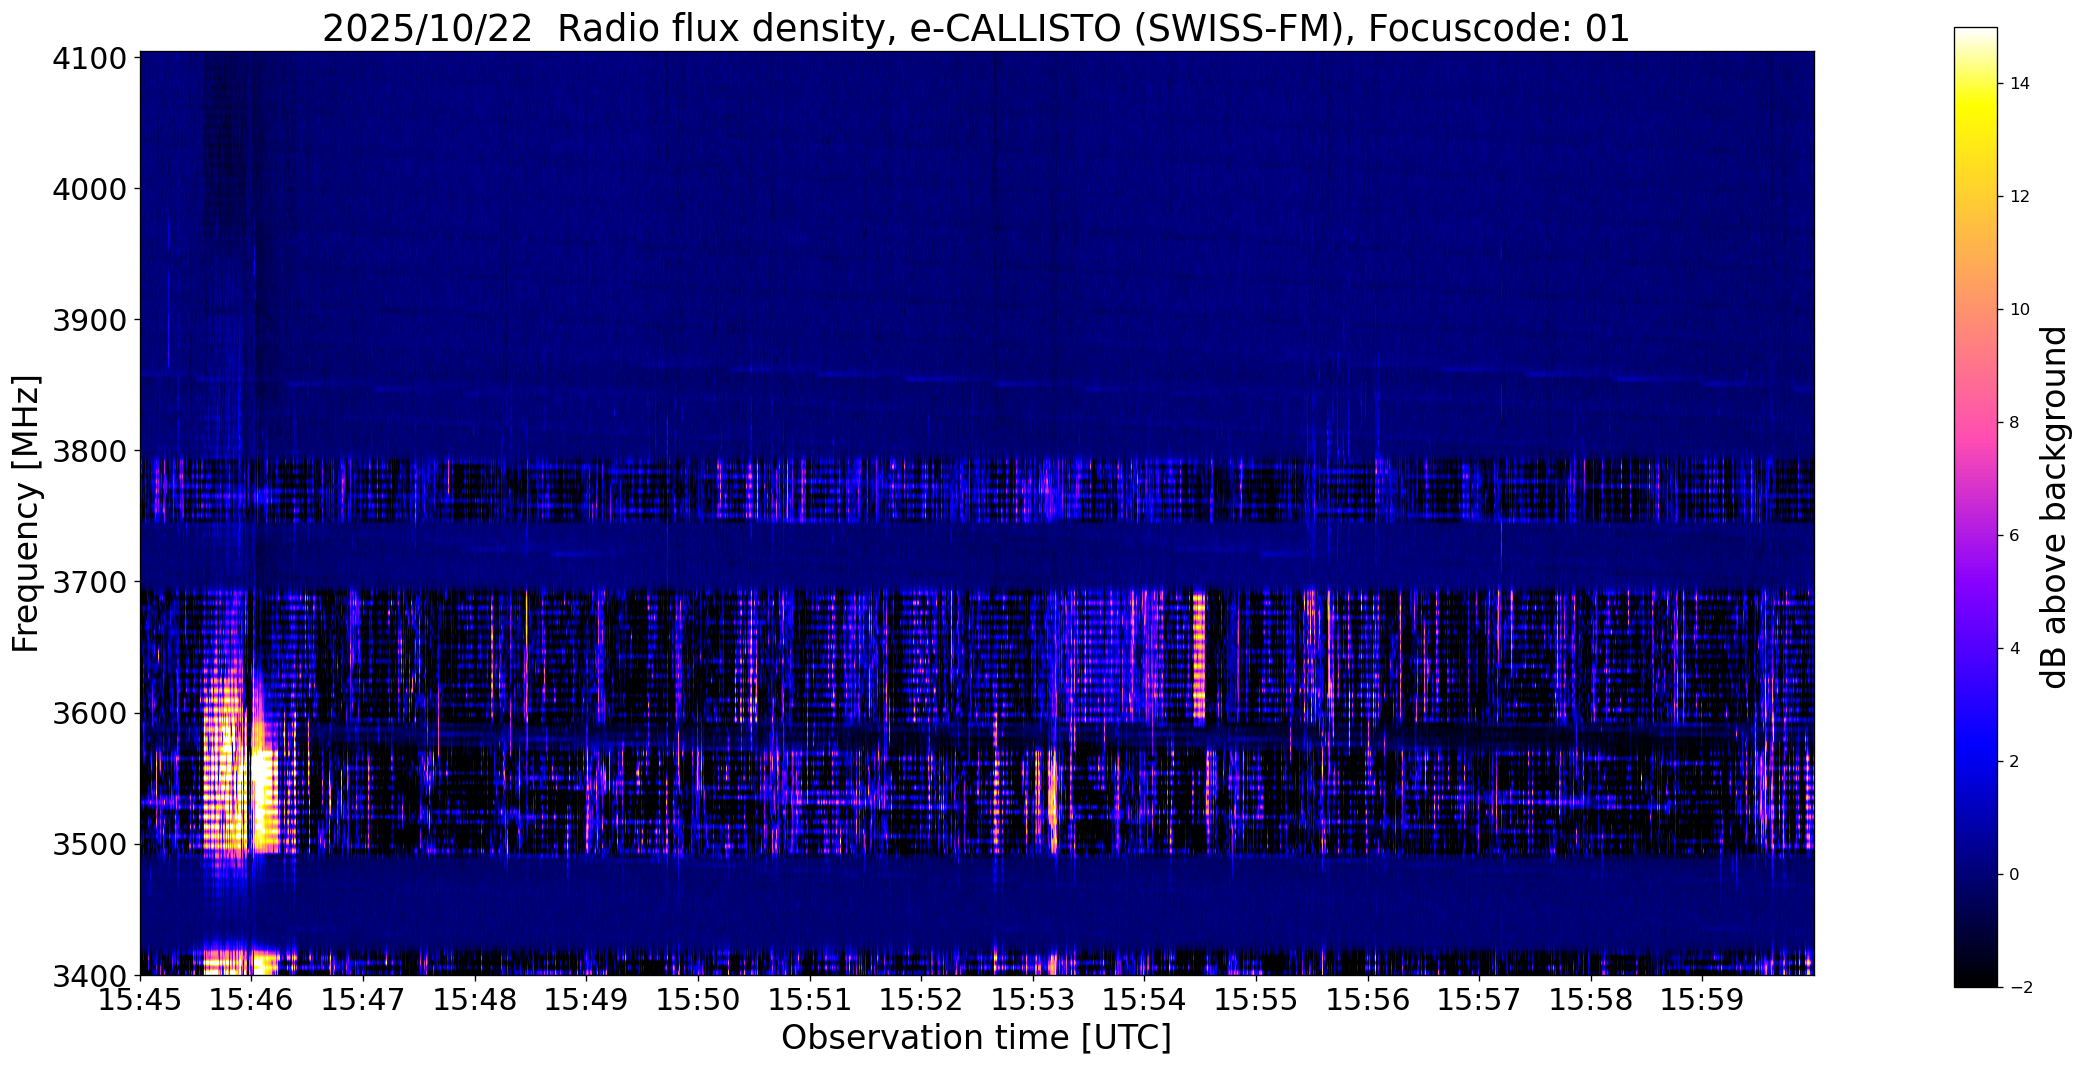
Task: Select the 3400 frequency tick label
Action: coord(89,975)
